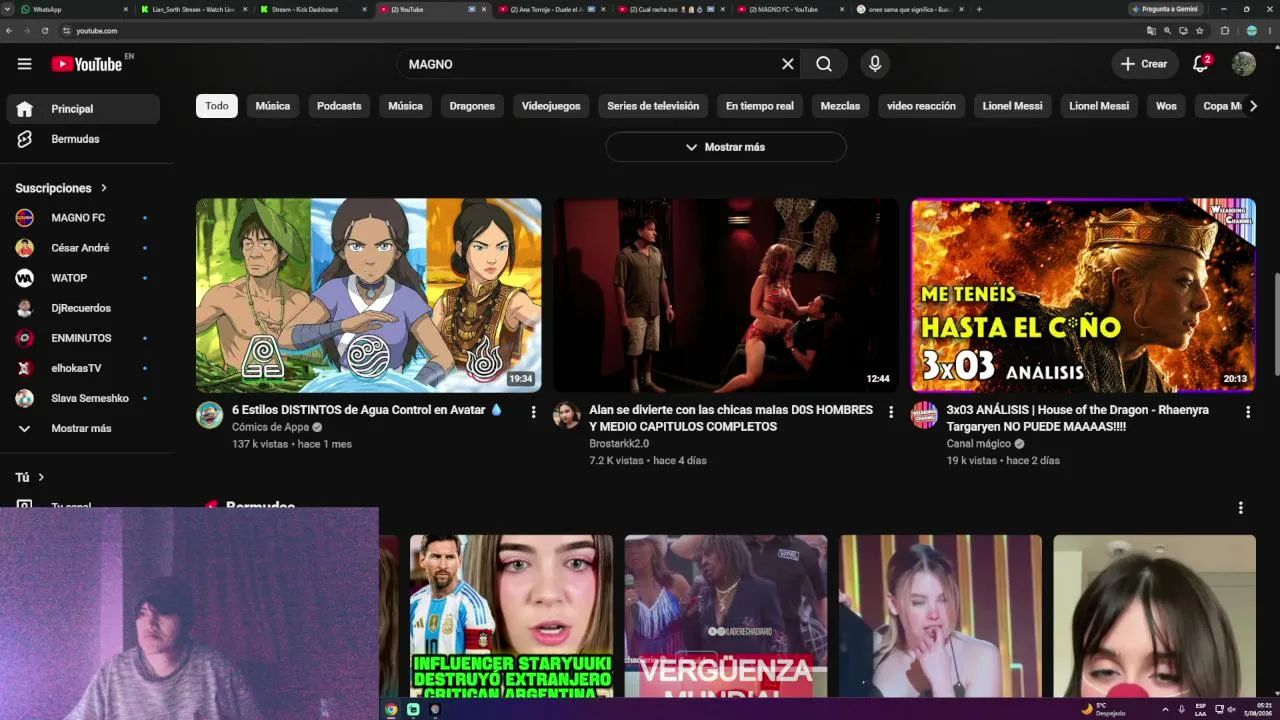Select the Mezclas filter chip

(x=840, y=106)
